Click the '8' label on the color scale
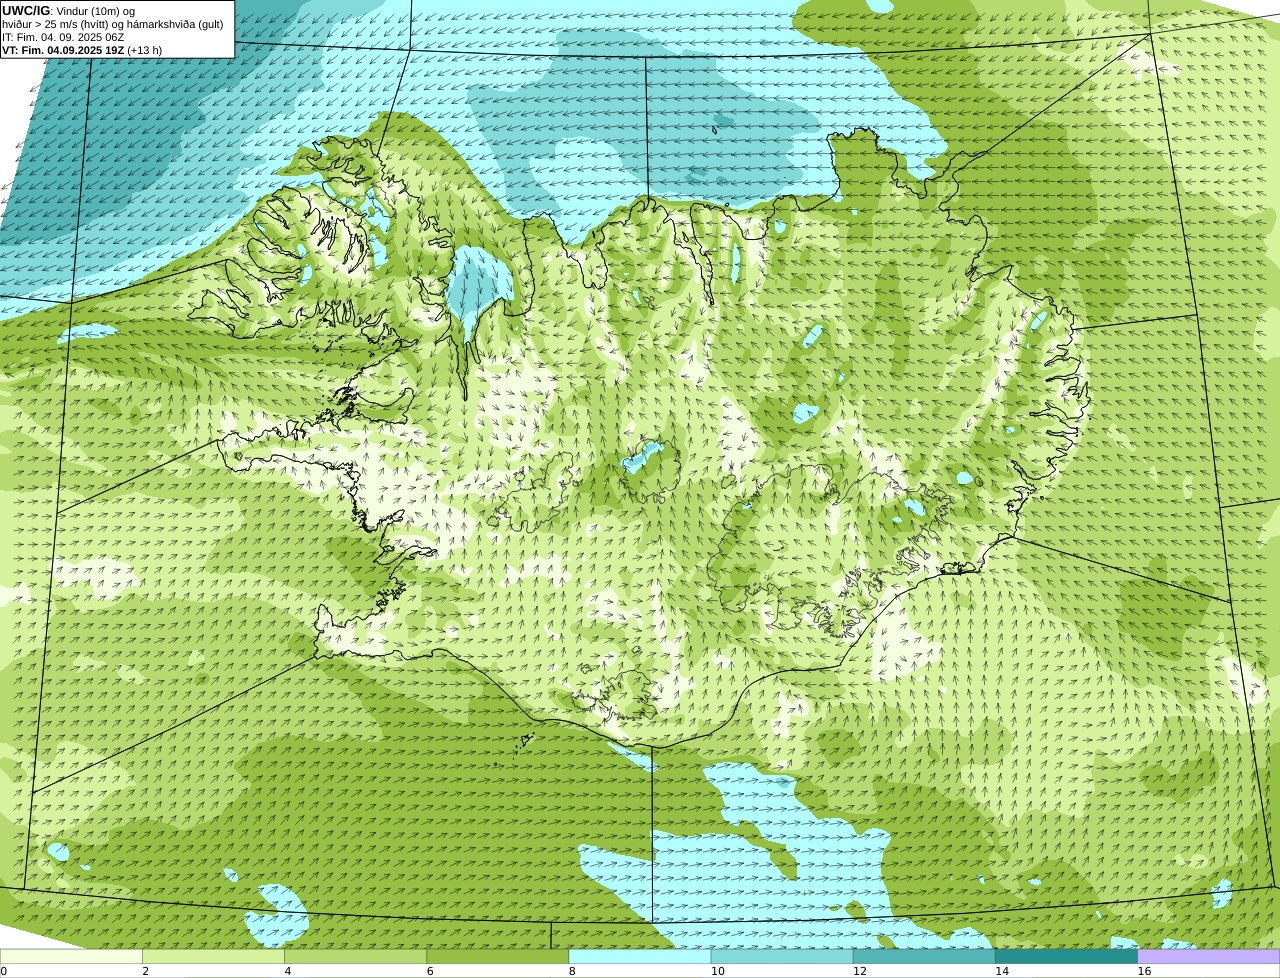 click(572, 971)
